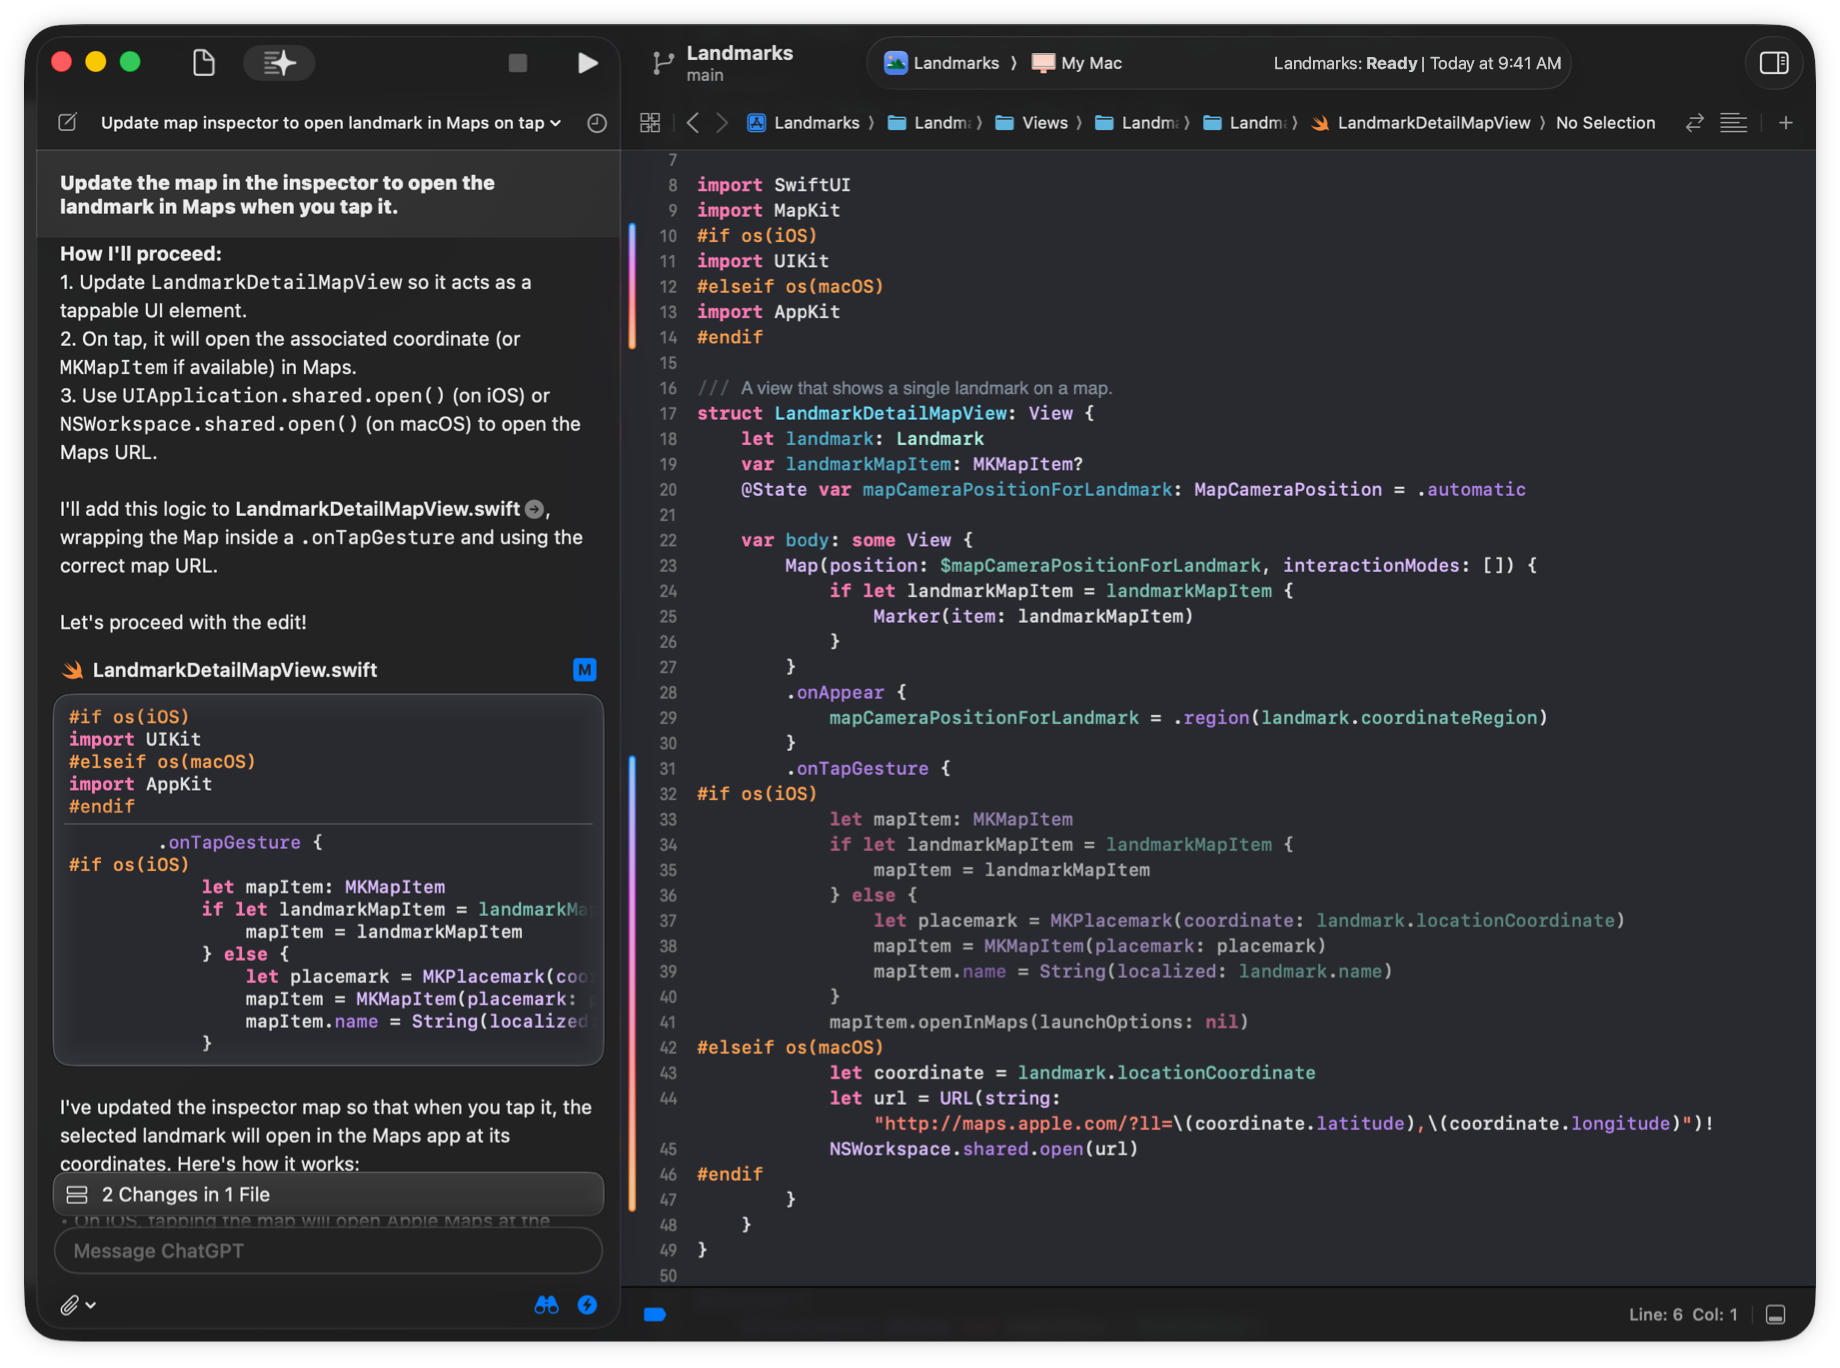
Task: Open the related items grid icon
Action: click(x=650, y=122)
